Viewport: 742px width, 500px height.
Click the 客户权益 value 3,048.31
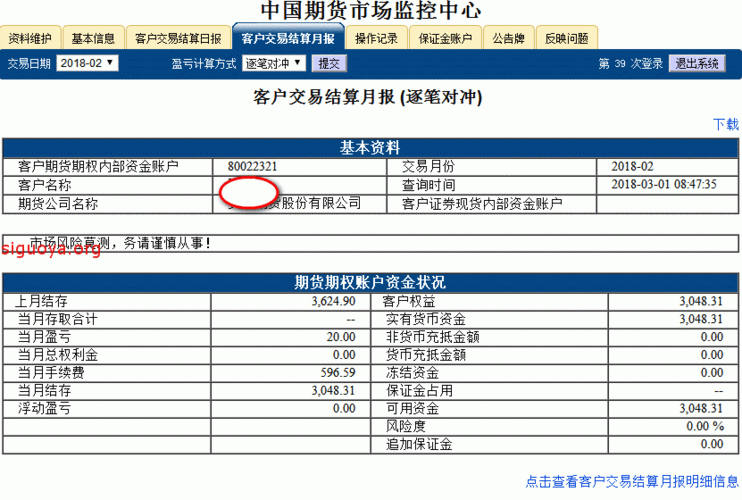(701, 301)
